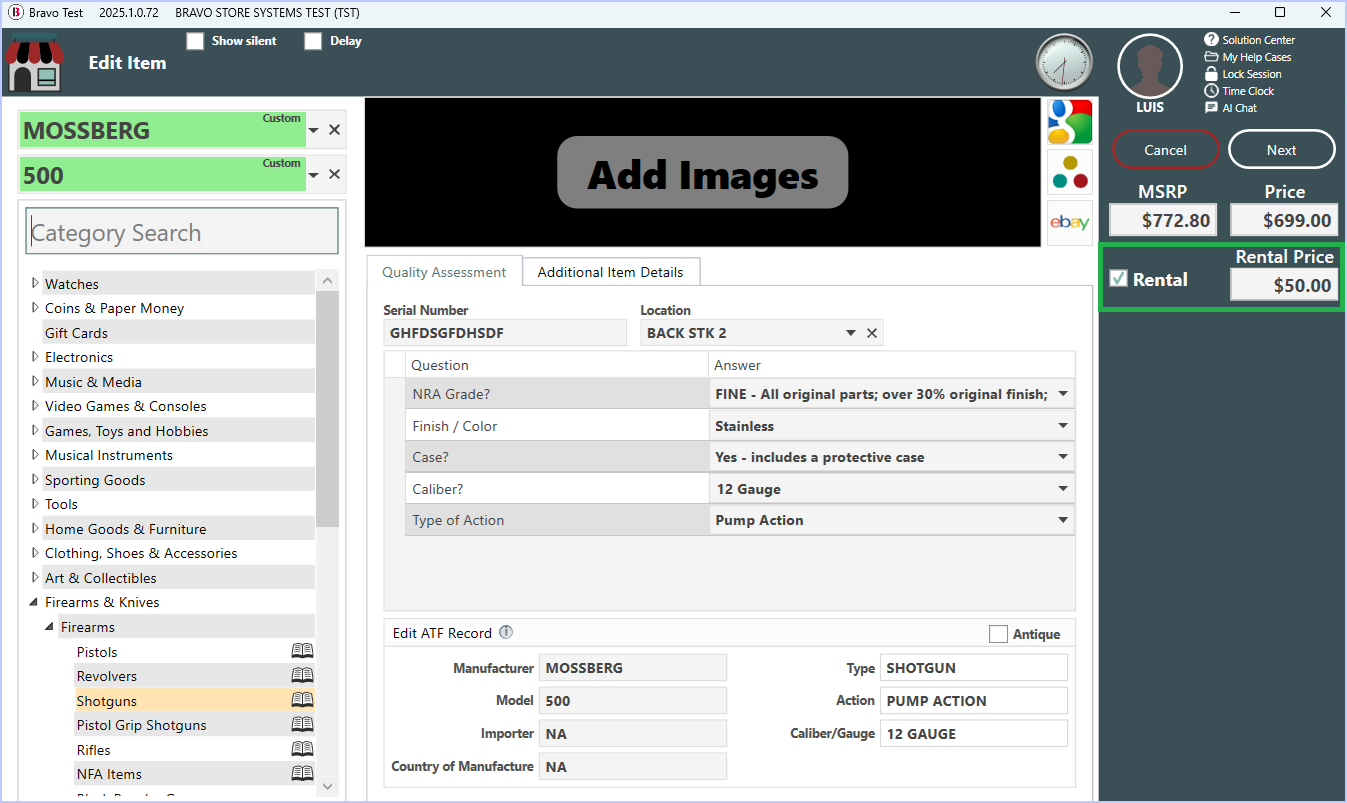Open the NRA Grade answer dropdown
Image resolution: width=1347 pixels, height=803 pixels.
[1063, 394]
